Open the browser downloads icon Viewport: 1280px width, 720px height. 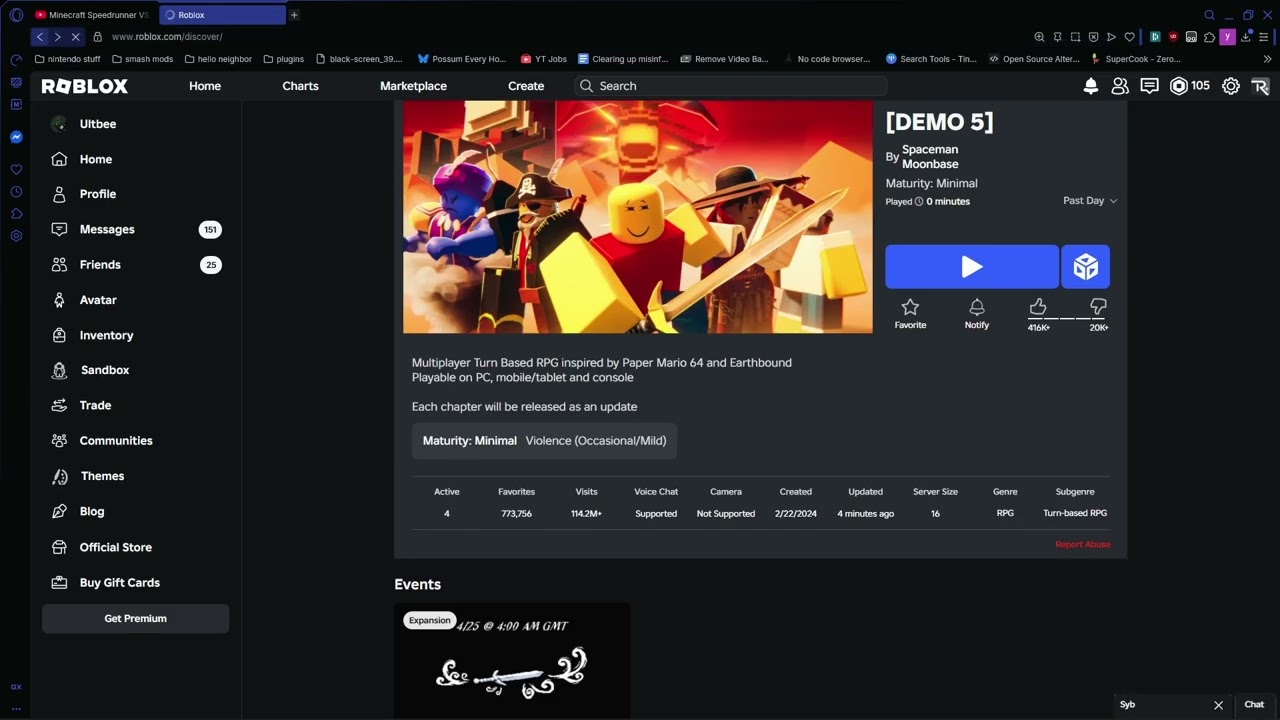coord(1246,37)
